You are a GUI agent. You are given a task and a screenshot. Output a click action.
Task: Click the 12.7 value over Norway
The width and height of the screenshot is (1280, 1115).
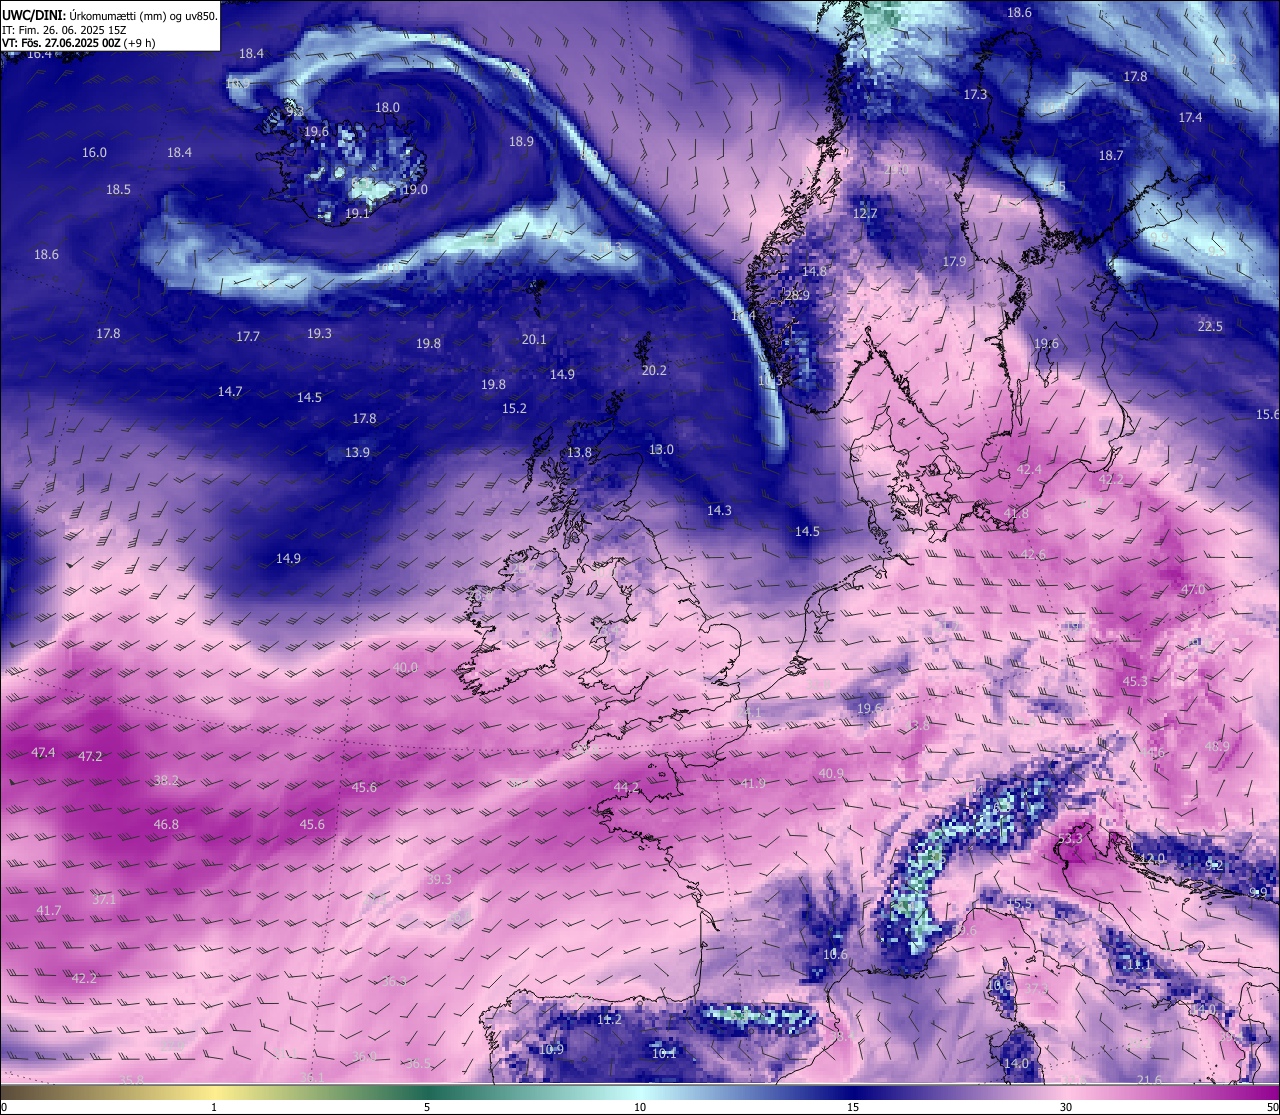(x=865, y=214)
